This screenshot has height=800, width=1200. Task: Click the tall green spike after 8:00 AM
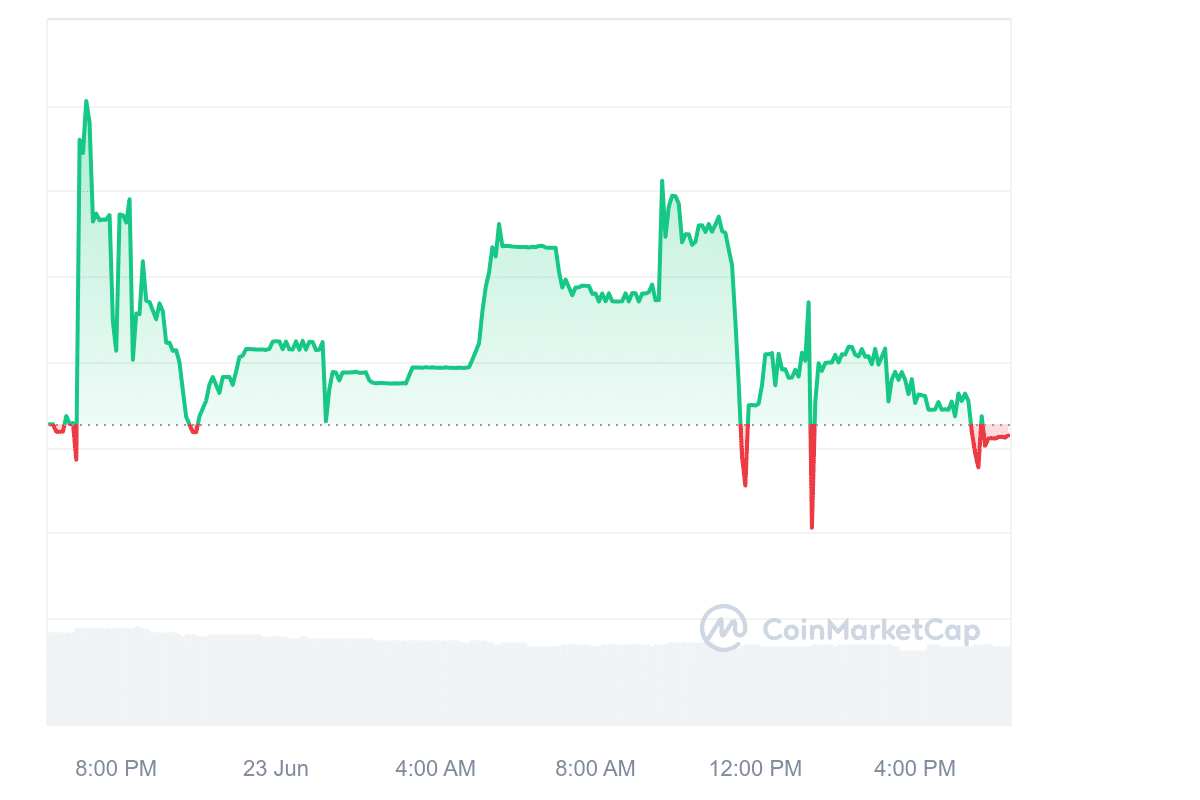[x=662, y=182]
